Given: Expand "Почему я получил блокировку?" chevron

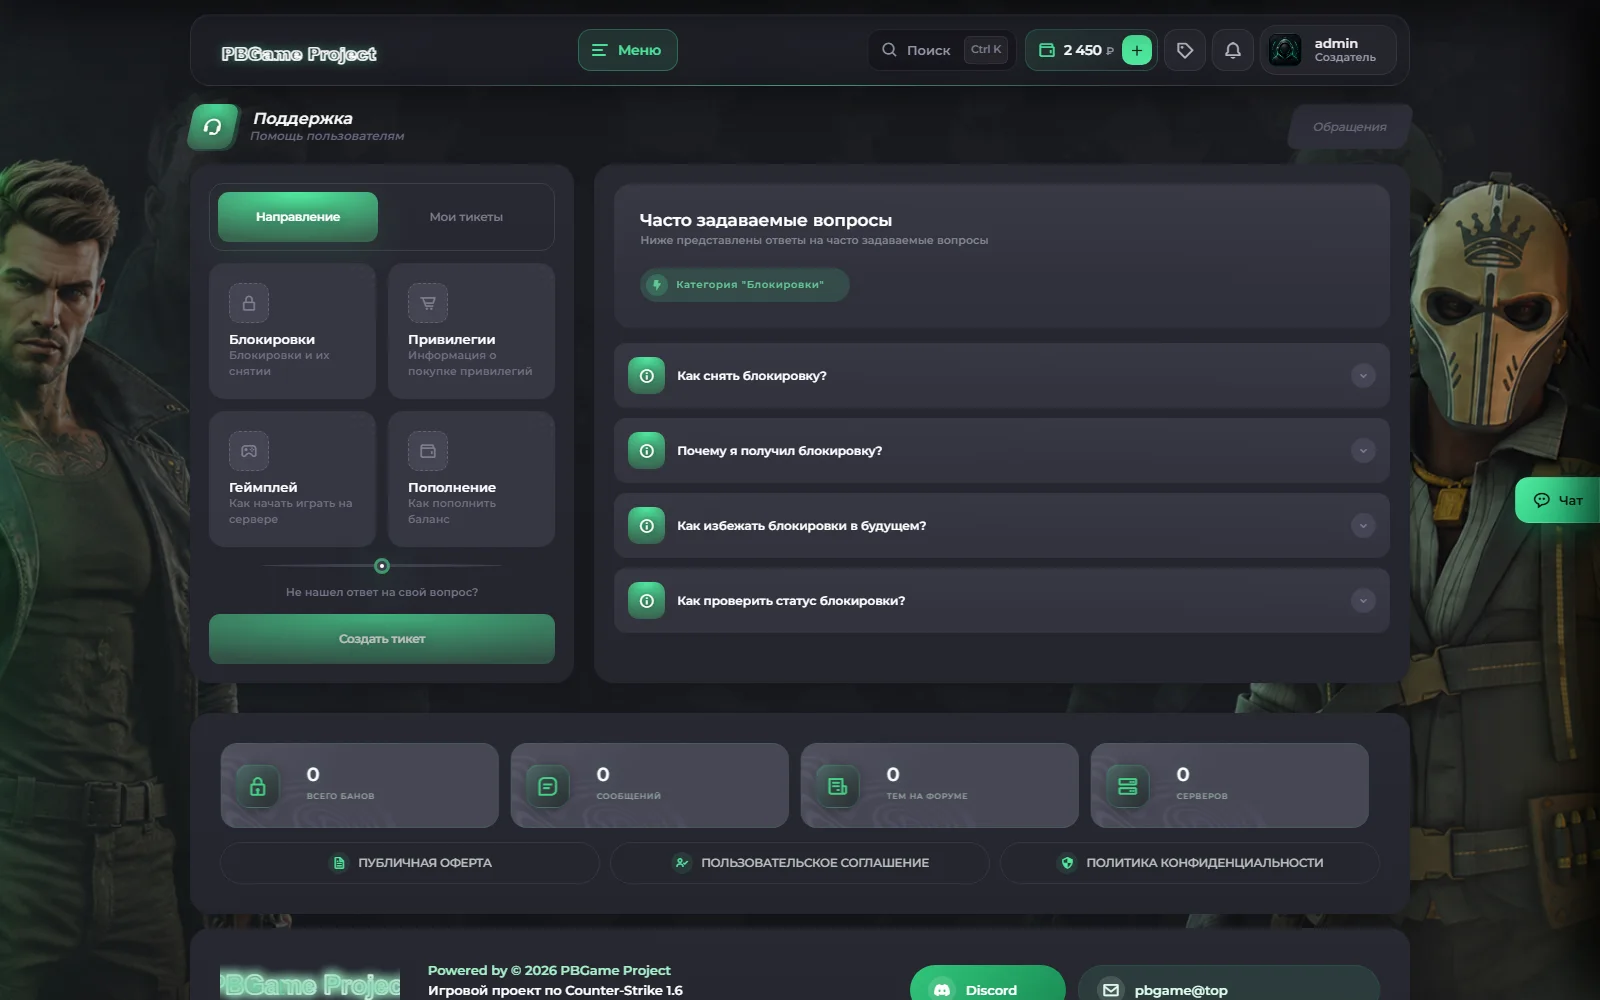Looking at the screenshot, I should (x=1363, y=451).
